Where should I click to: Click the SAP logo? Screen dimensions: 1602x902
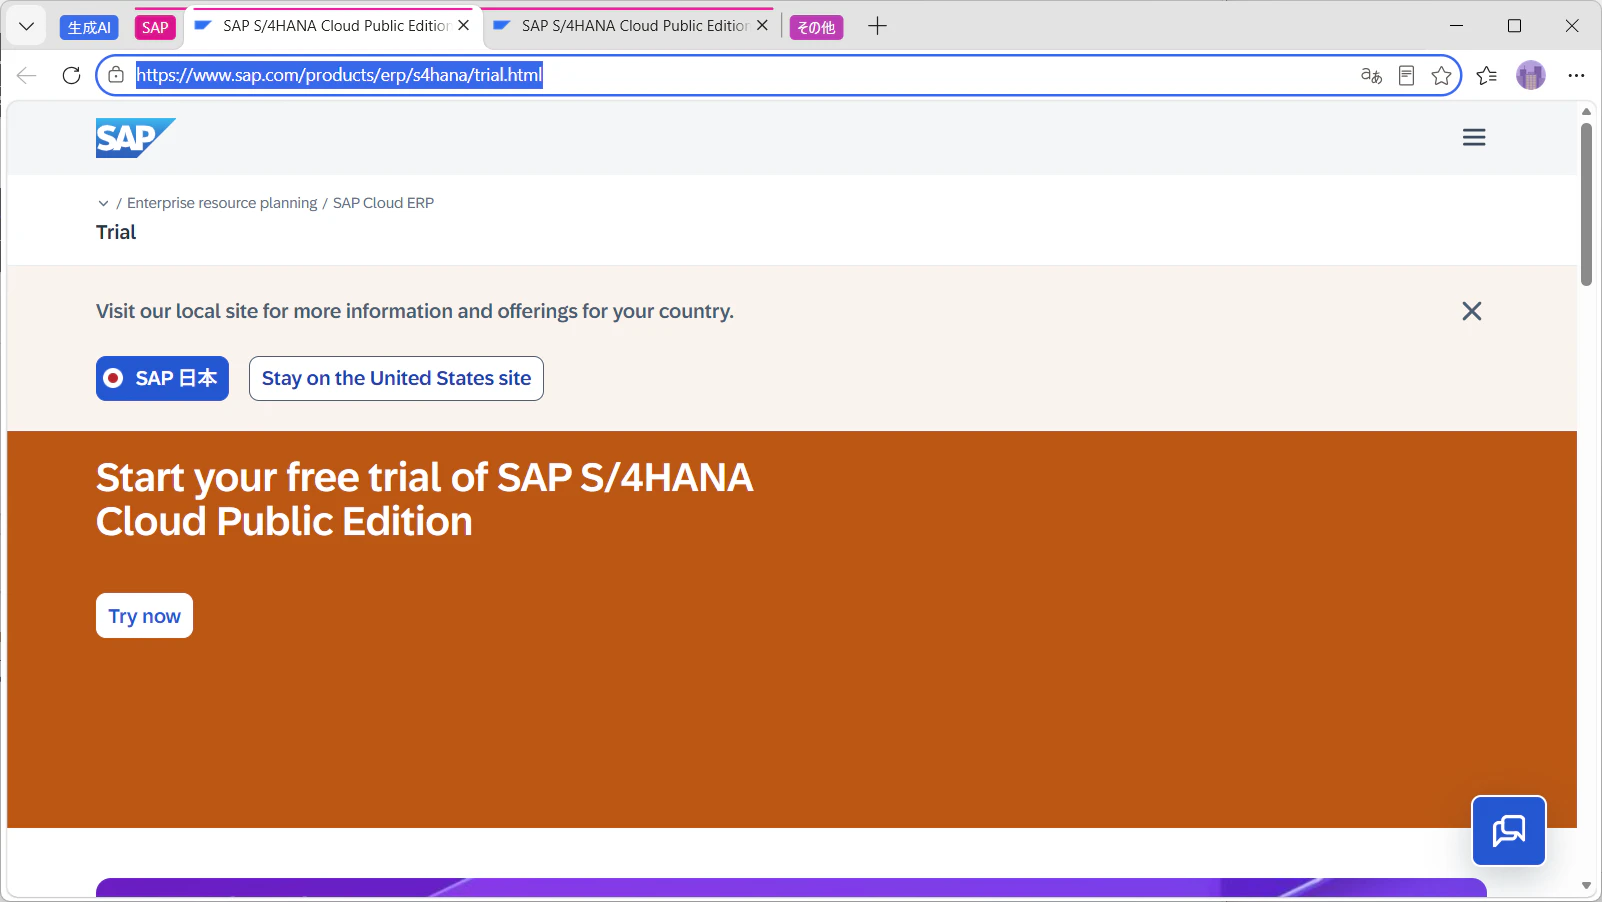pyautogui.click(x=136, y=138)
